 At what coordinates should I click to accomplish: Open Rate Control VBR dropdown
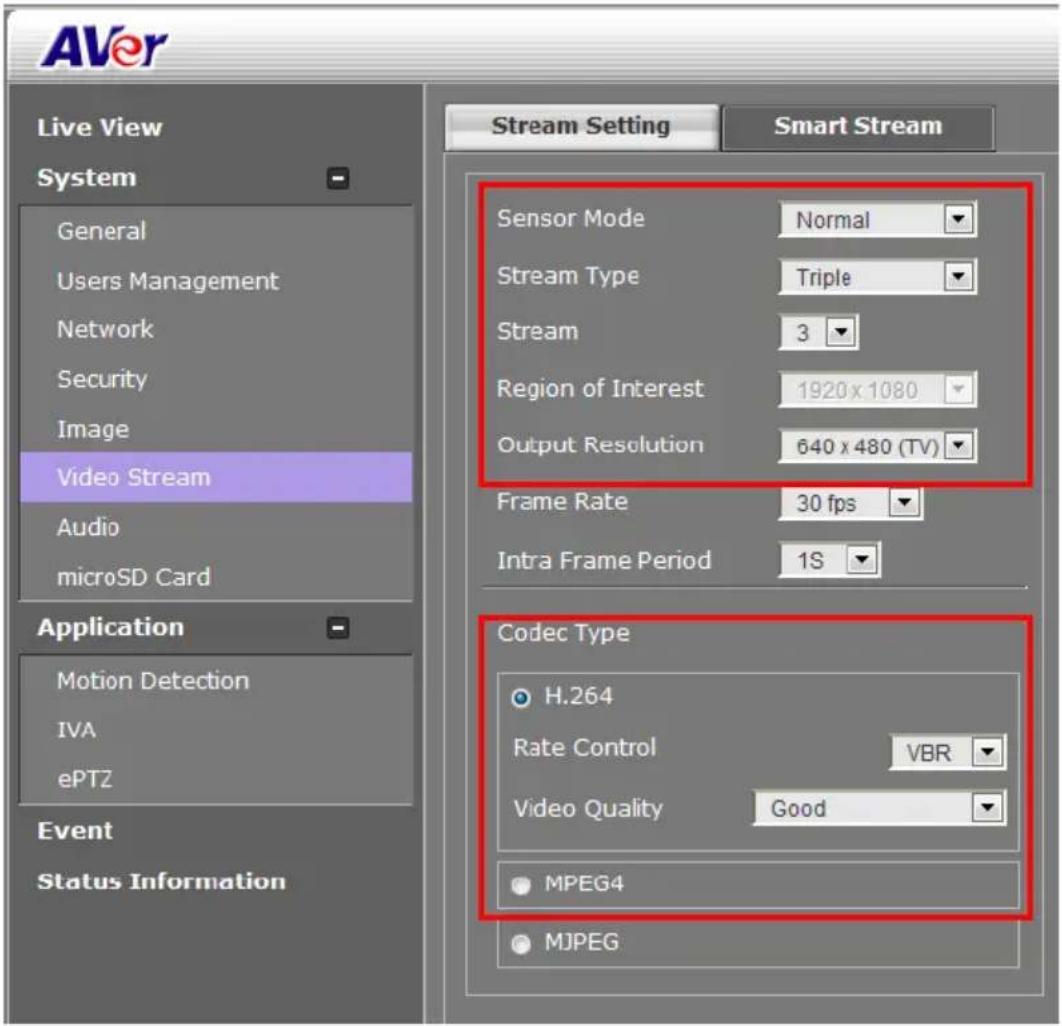pyautogui.click(x=948, y=752)
